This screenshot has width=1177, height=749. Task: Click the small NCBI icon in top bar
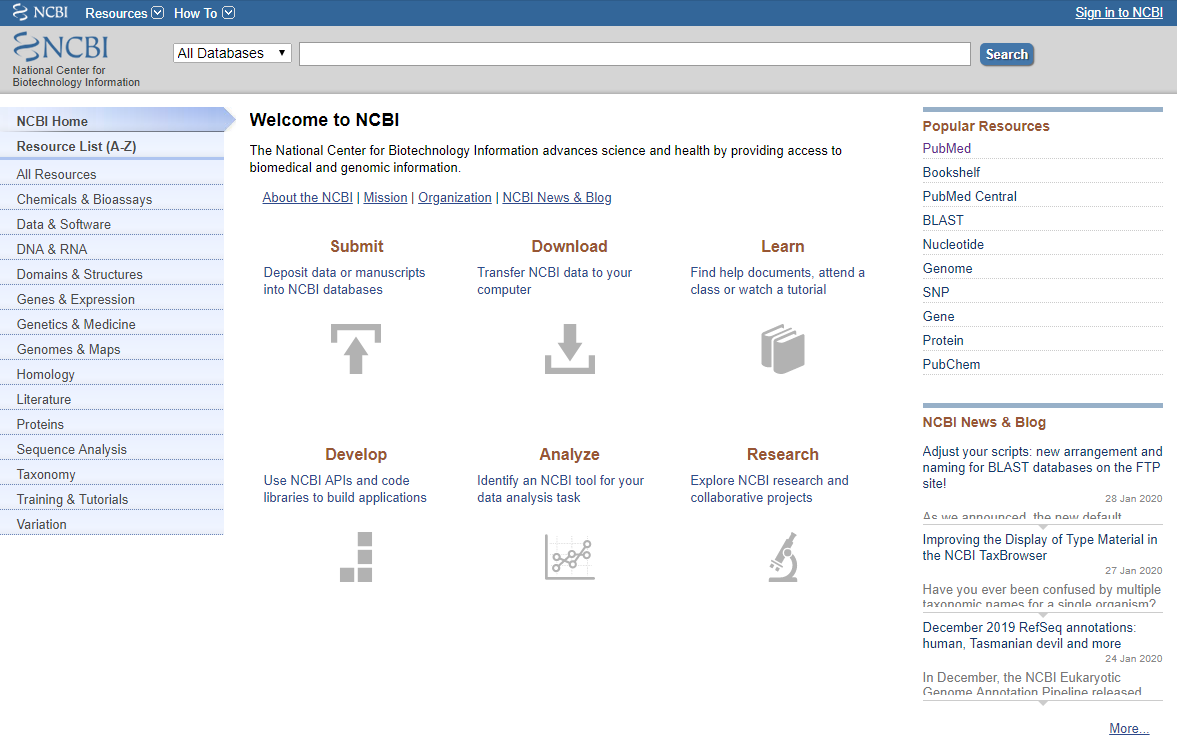[x=40, y=12]
